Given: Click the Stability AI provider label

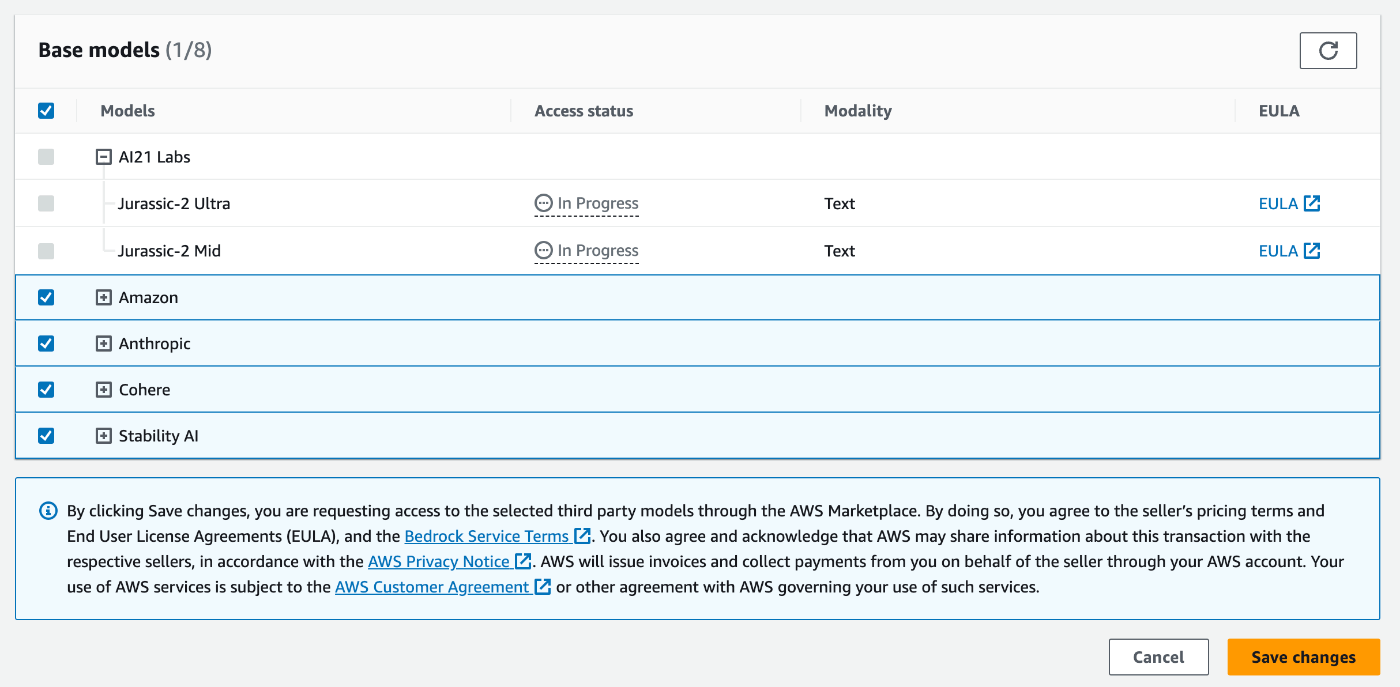Looking at the screenshot, I should tap(158, 435).
